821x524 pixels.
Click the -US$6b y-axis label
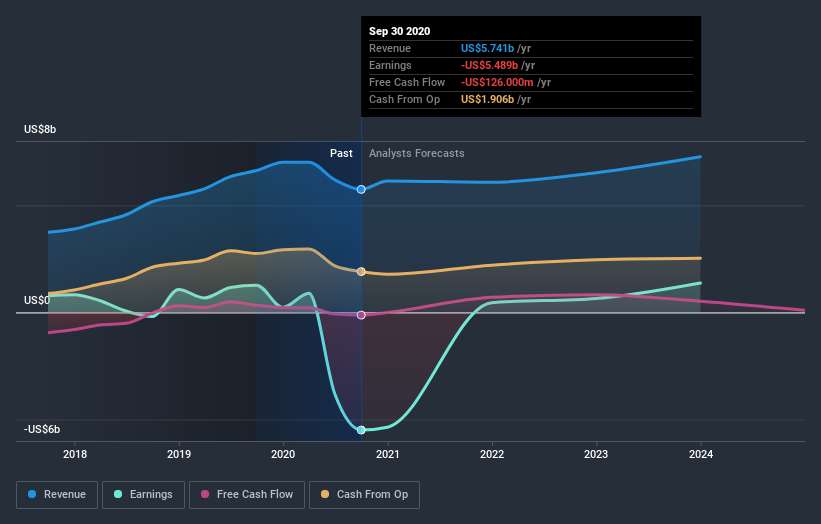pos(42,429)
